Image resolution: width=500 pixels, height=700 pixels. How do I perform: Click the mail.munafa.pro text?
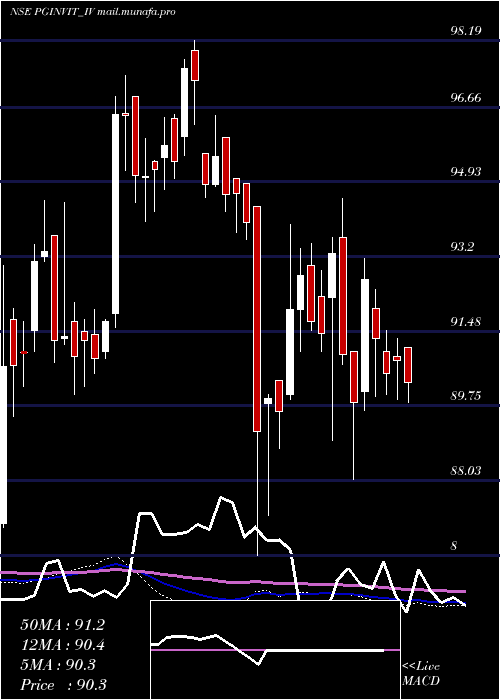click(x=135, y=12)
